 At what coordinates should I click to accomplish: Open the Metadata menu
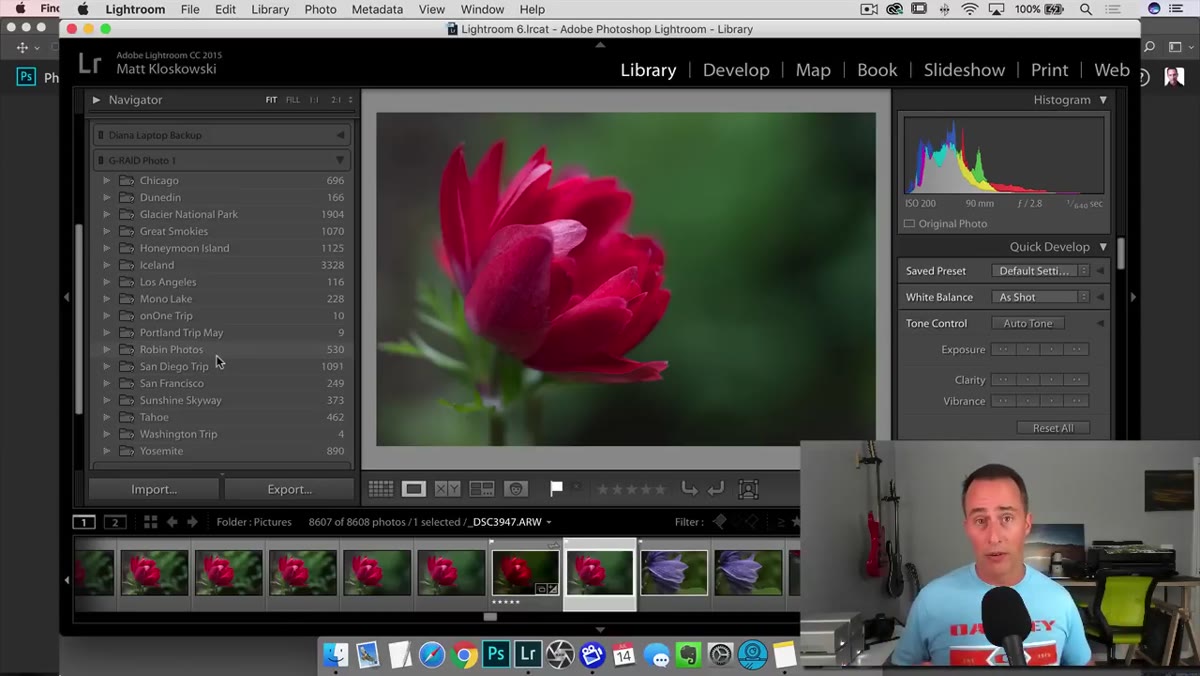click(x=377, y=9)
